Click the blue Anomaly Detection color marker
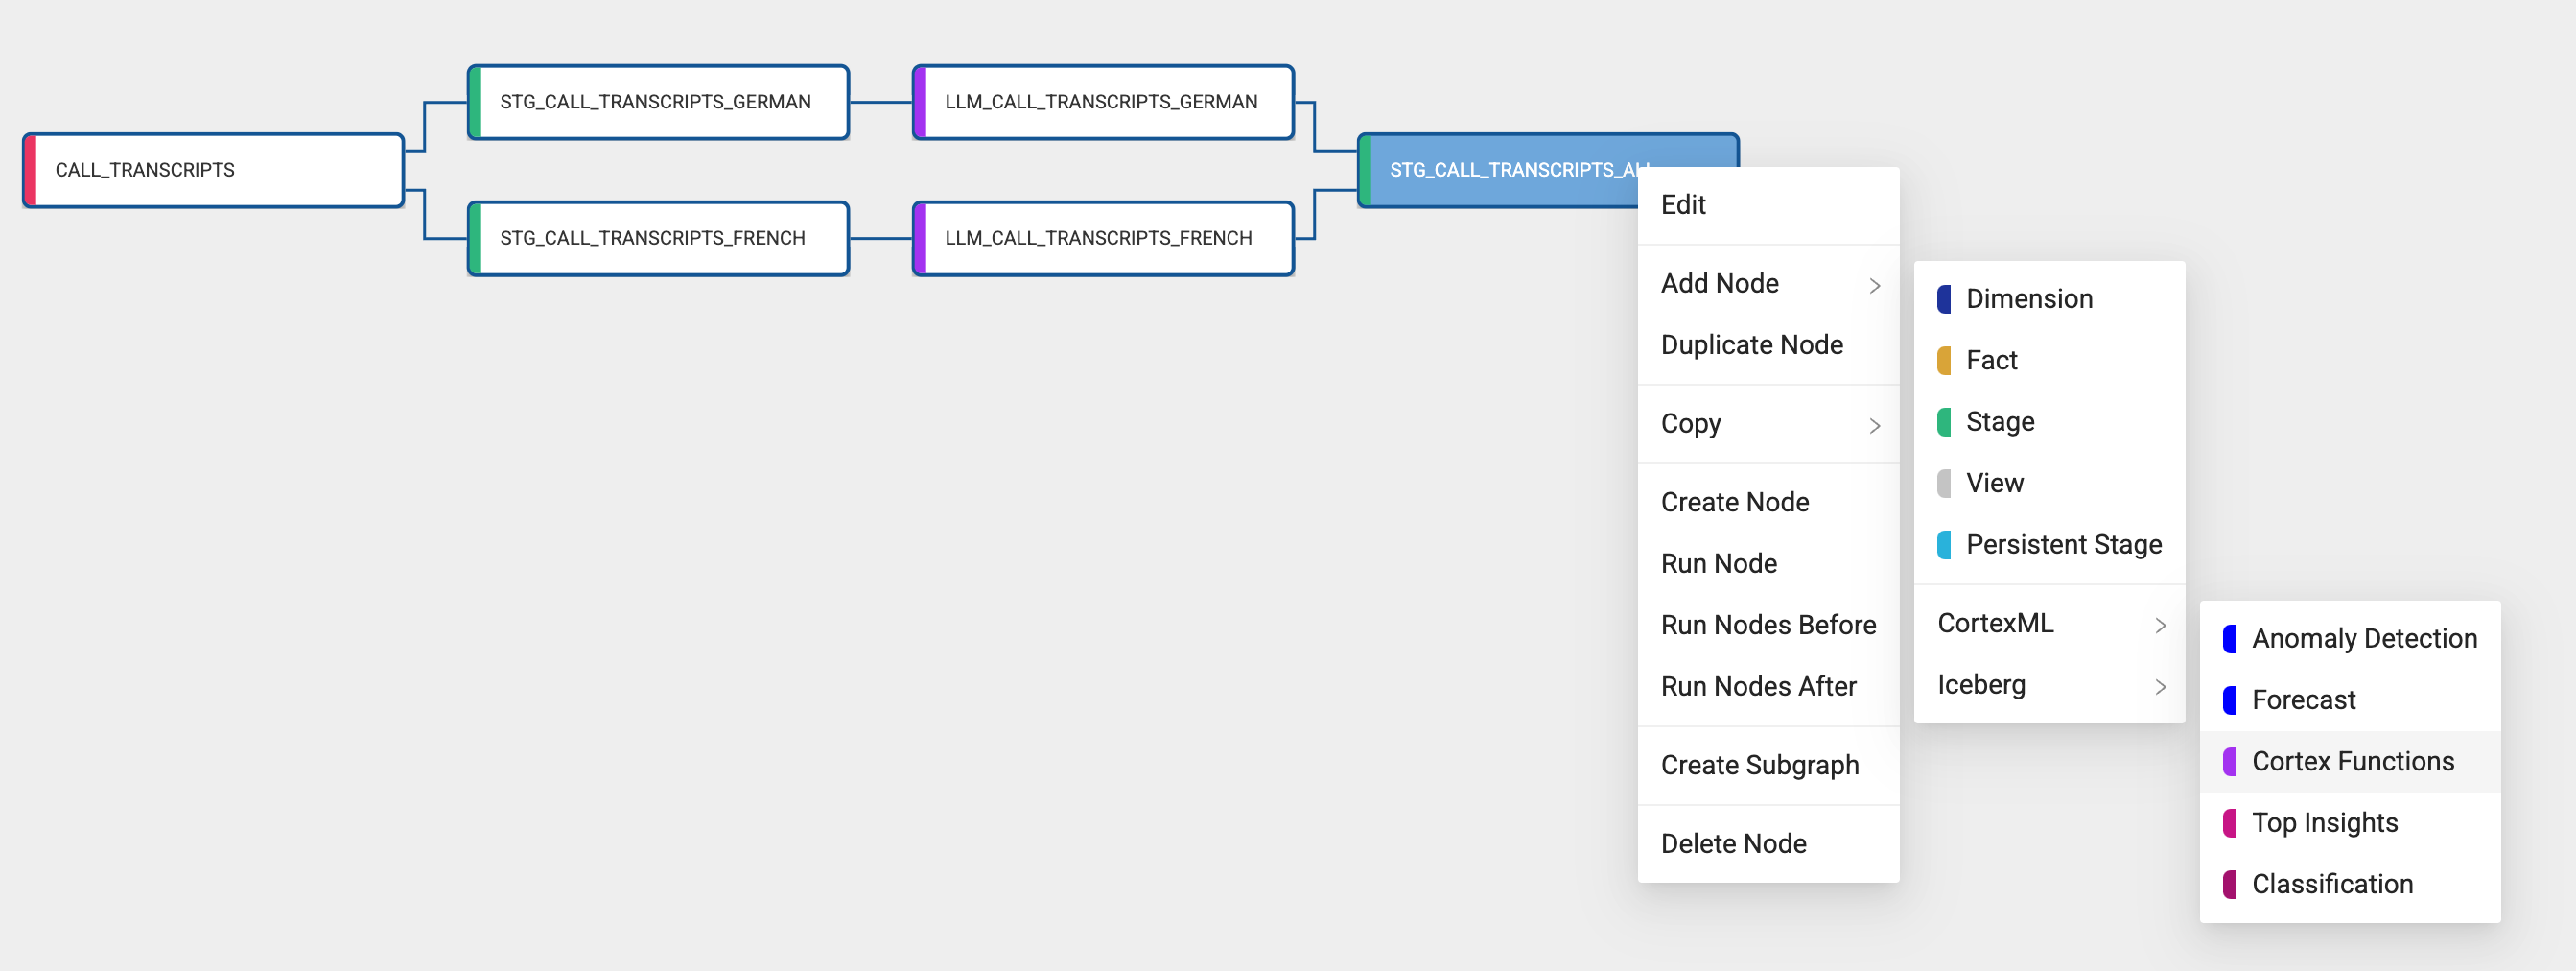 click(2230, 639)
